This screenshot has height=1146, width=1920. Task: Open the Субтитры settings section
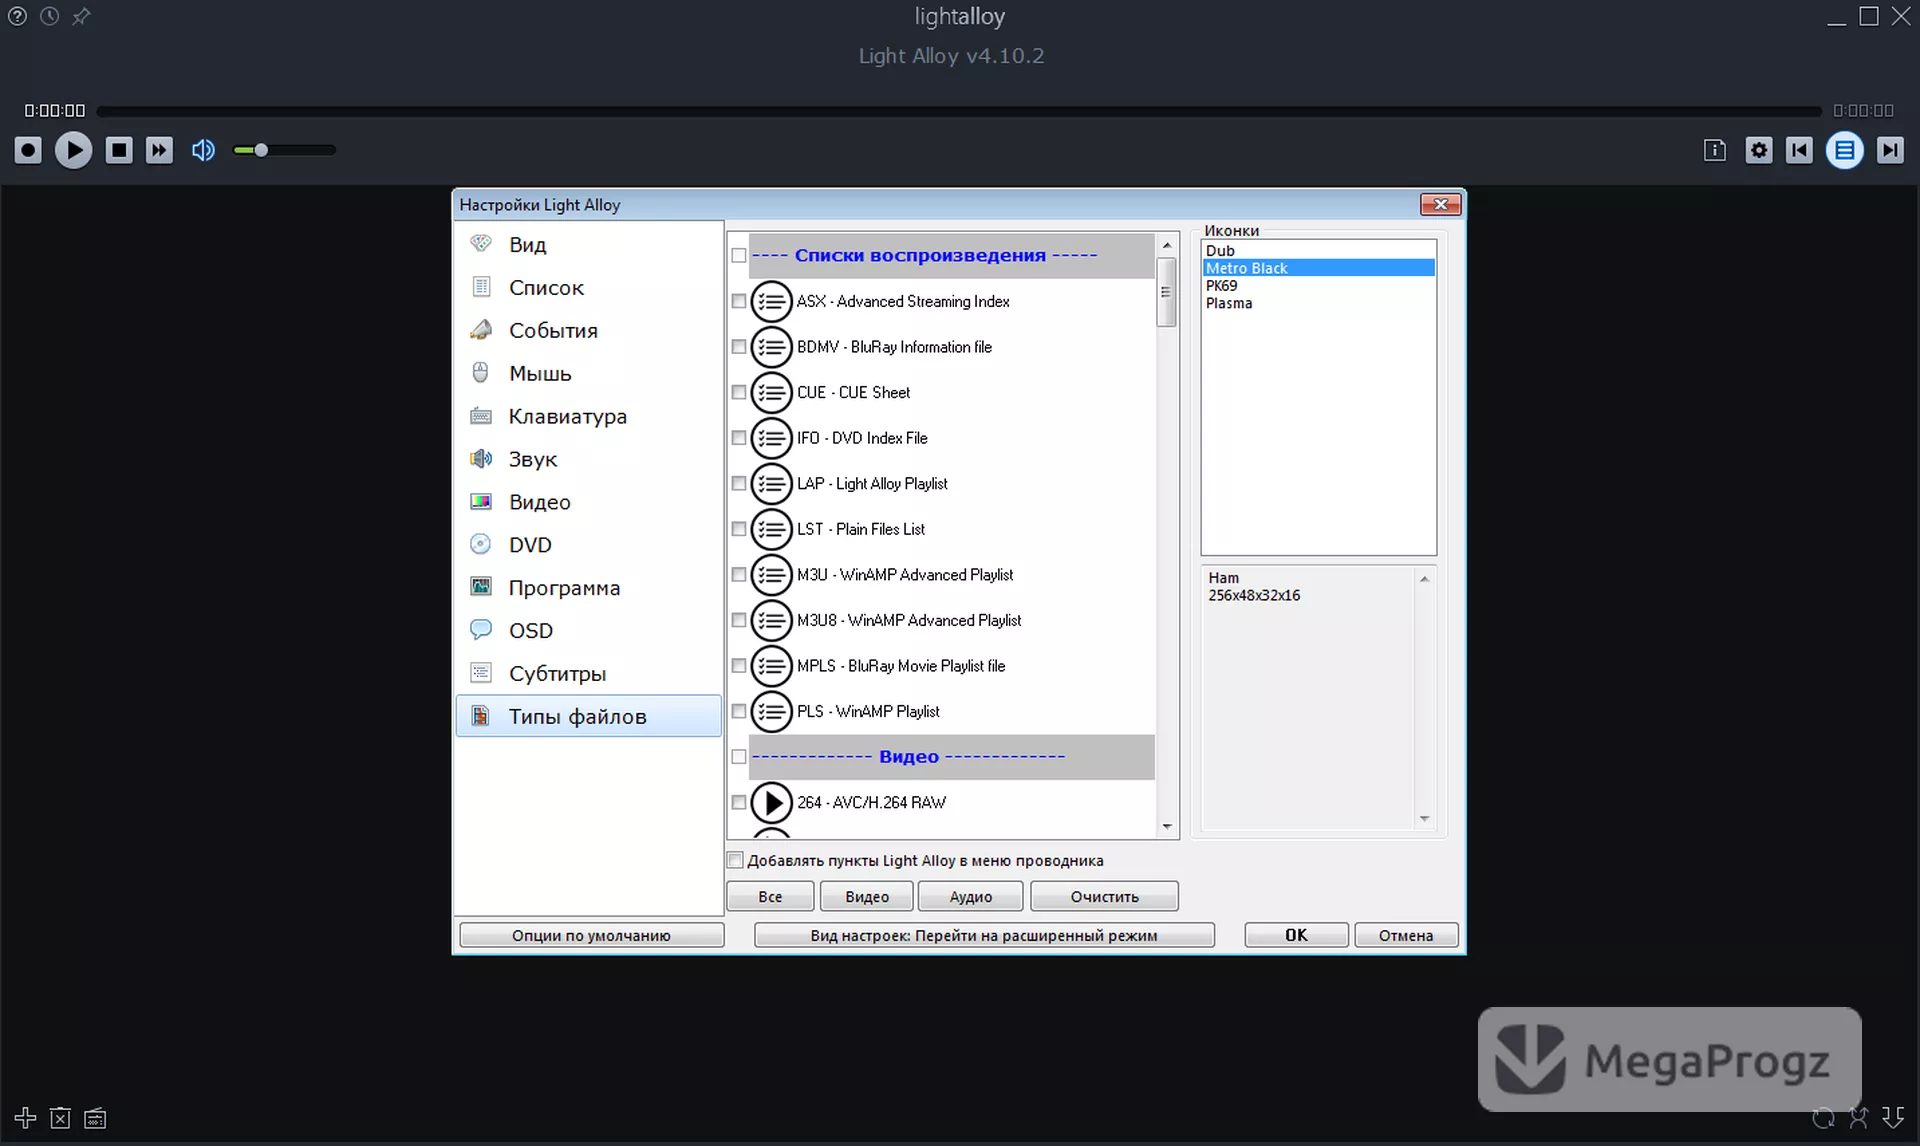click(588, 675)
